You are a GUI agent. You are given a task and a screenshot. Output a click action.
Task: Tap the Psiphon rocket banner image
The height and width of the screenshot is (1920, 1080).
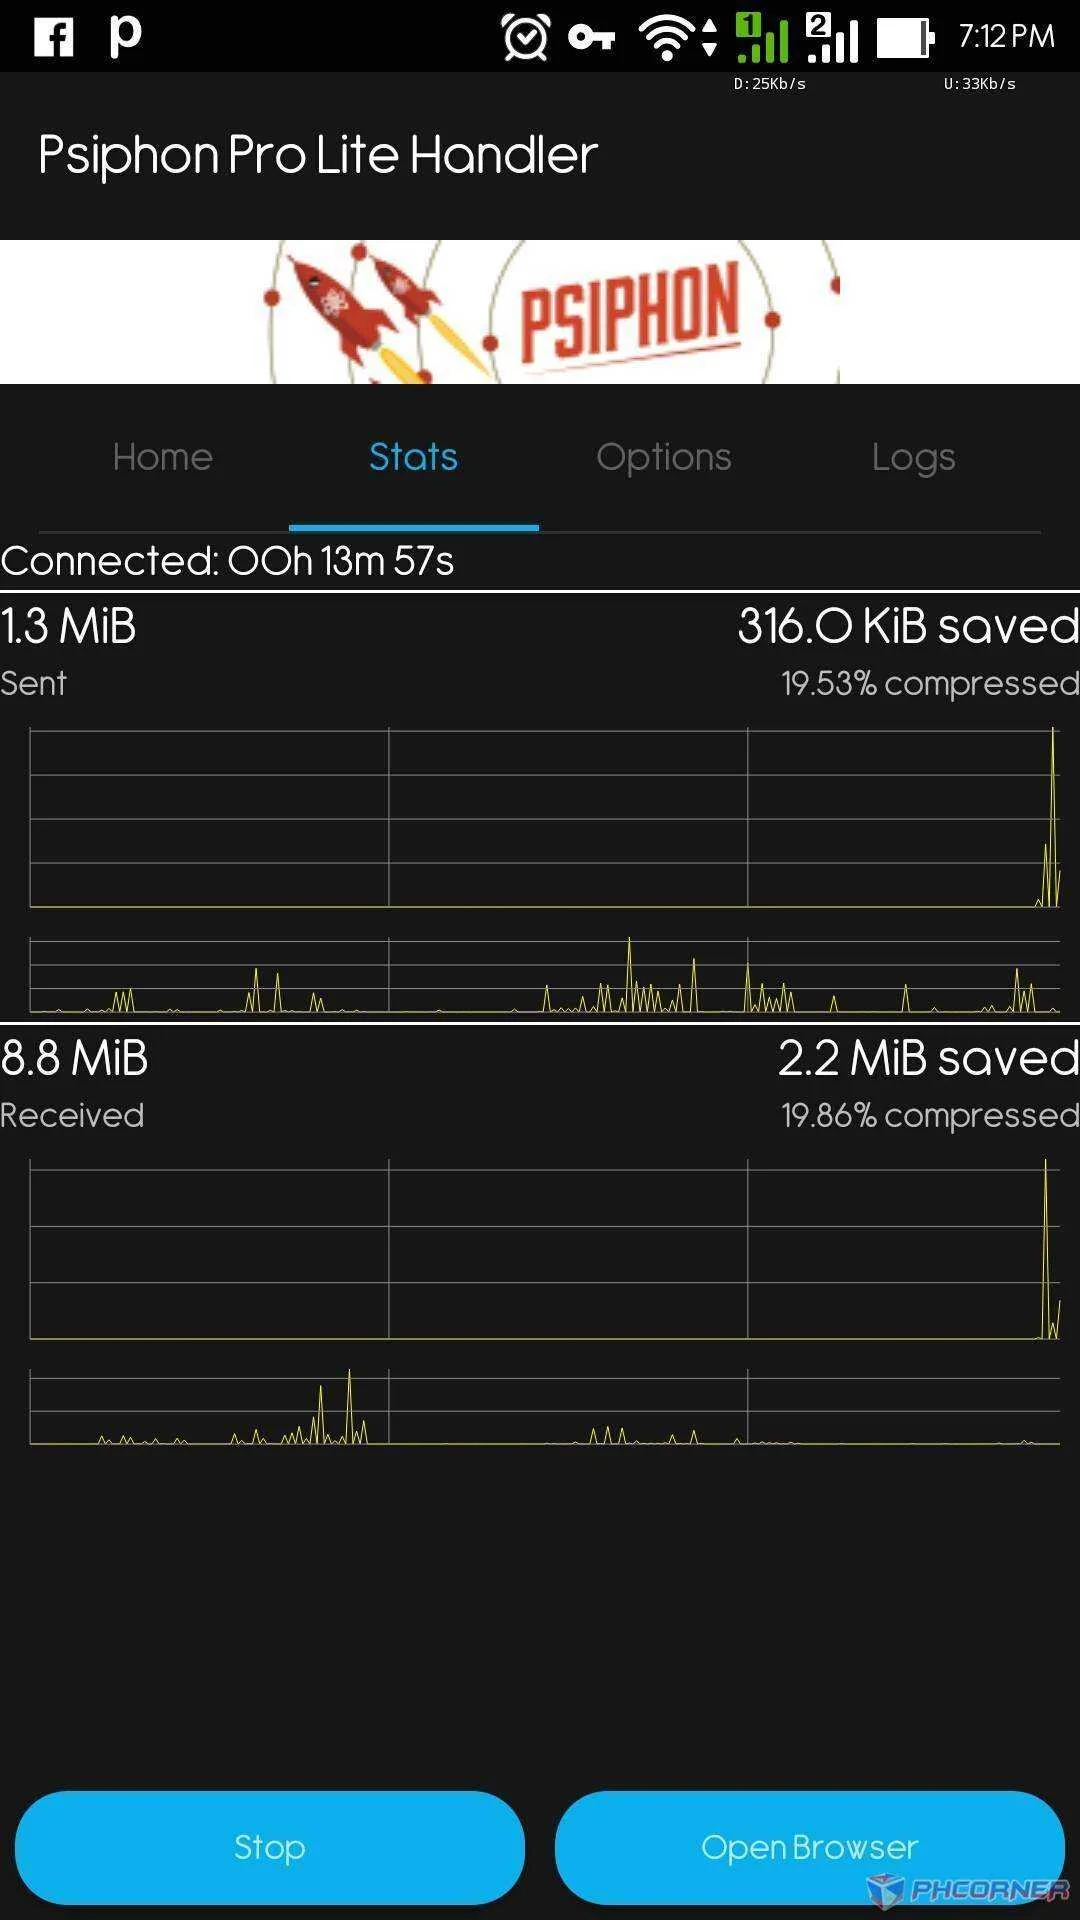[540, 312]
